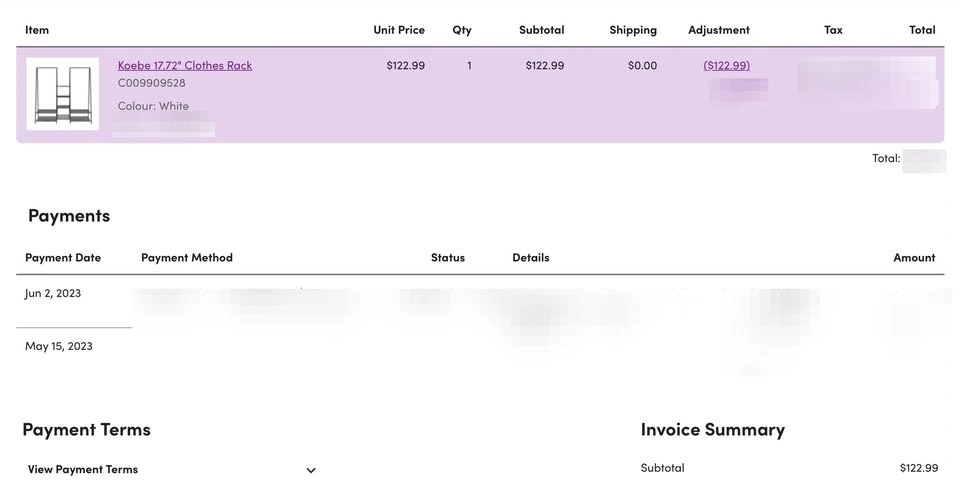
Task: Select the Jun 2, 2023 payment row
Action: (x=53, y=294)
